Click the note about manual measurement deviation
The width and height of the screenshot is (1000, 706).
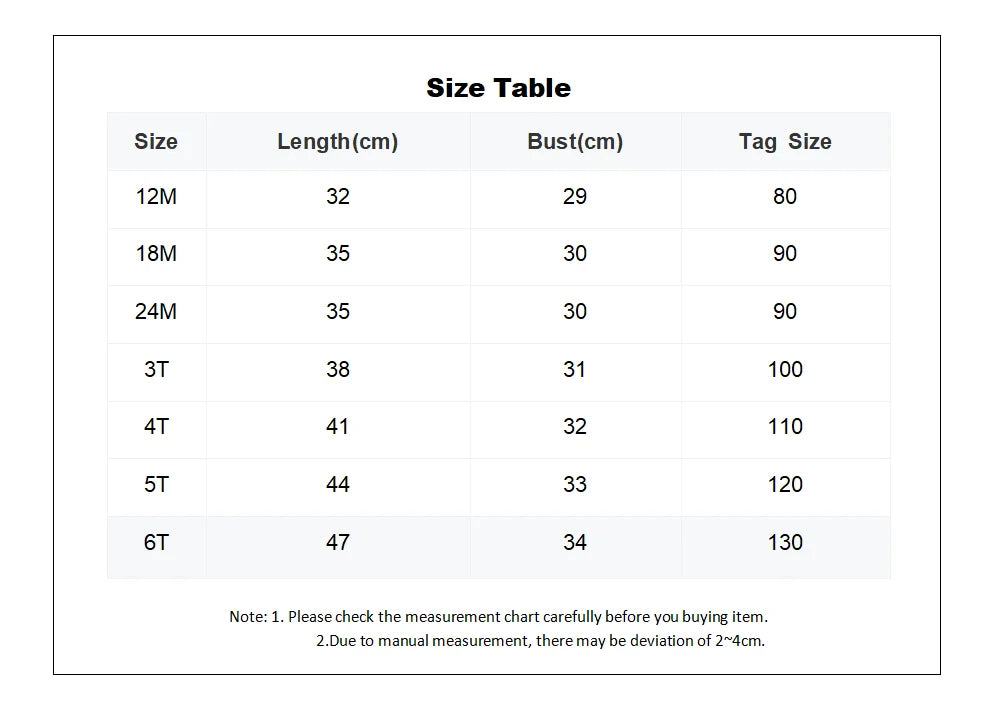tap(540, 640)
